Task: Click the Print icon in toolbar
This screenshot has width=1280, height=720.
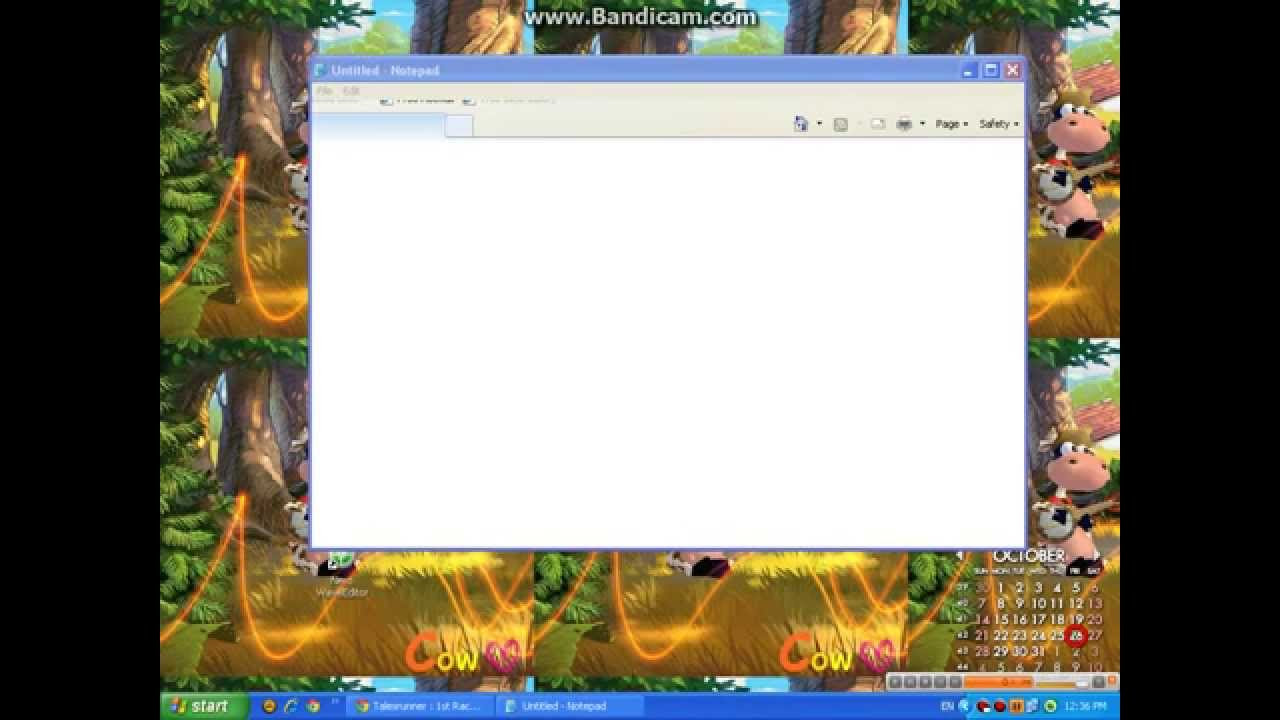Action: click(904, 124)
